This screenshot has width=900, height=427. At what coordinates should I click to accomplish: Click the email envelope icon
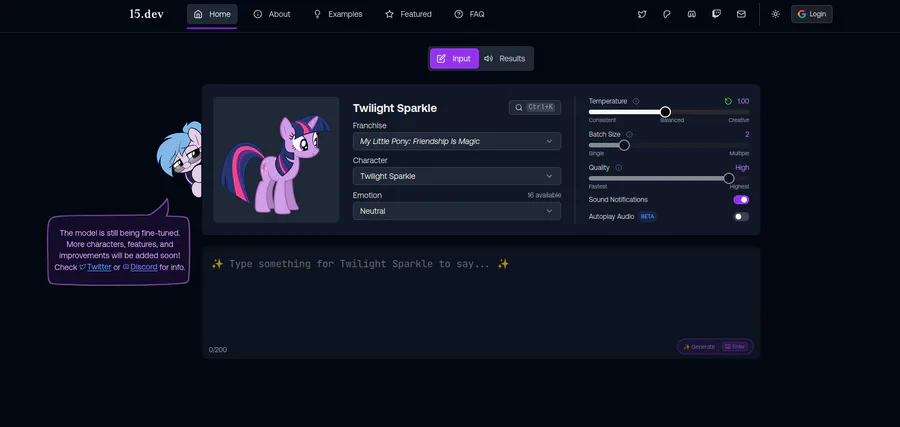pyautogui.click(x=741, y=14)
